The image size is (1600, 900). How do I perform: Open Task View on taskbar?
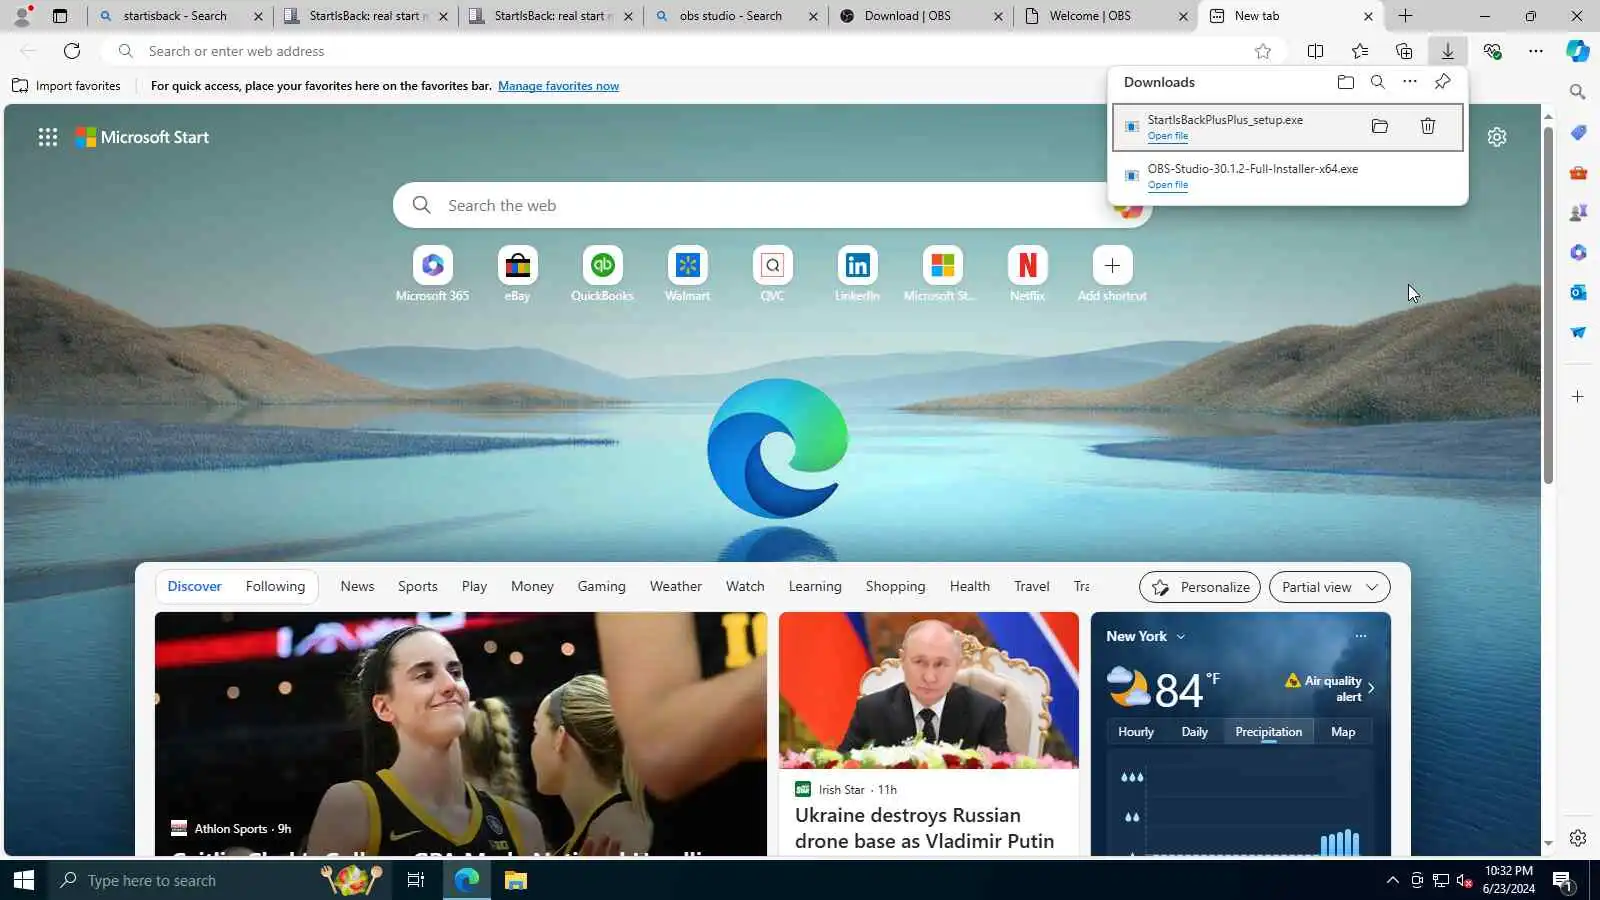[x=416, y=880]
